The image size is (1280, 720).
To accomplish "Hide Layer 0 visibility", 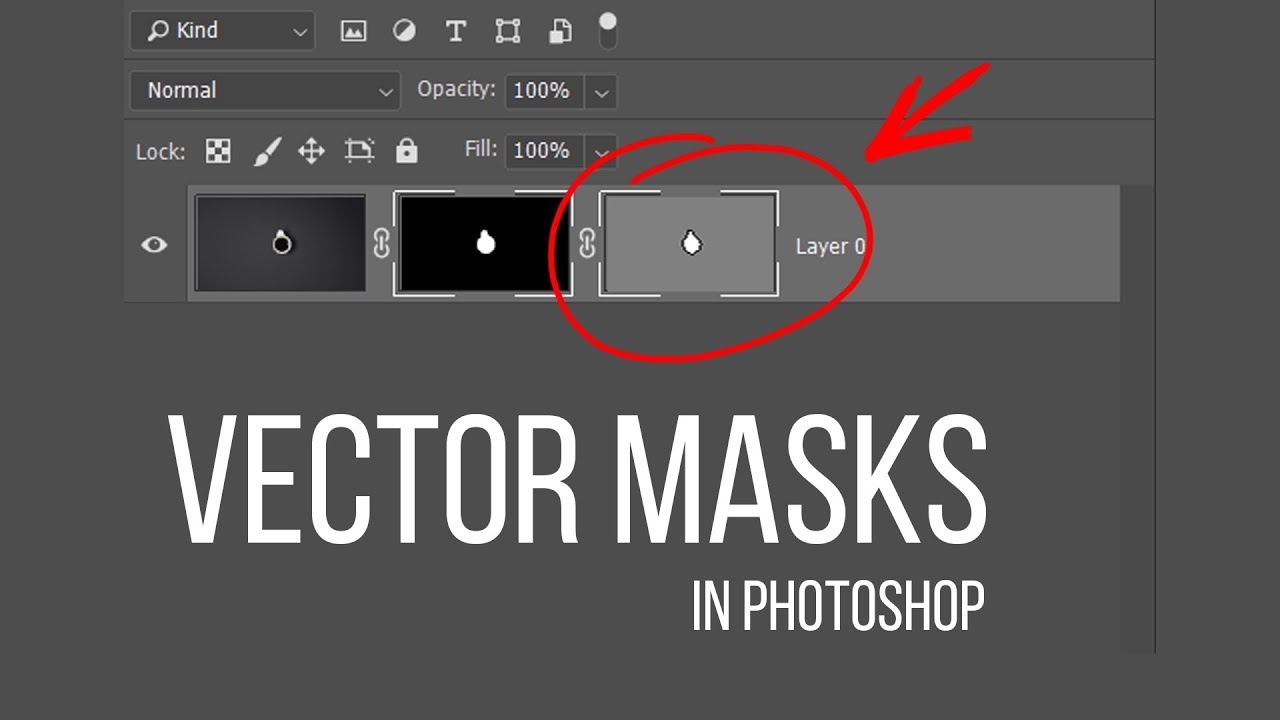I will [153, 243].
